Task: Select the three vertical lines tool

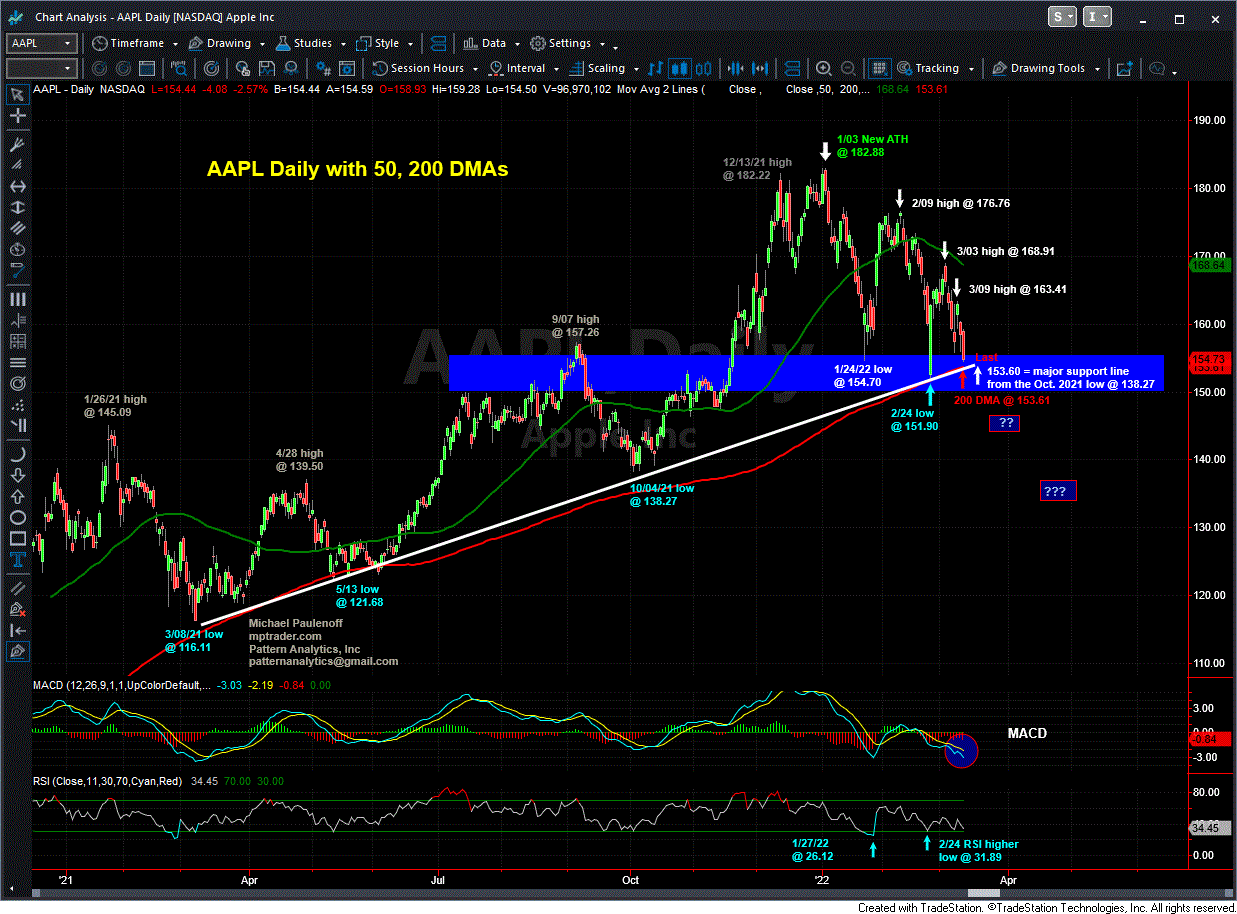Action: (x=18, y=298)
